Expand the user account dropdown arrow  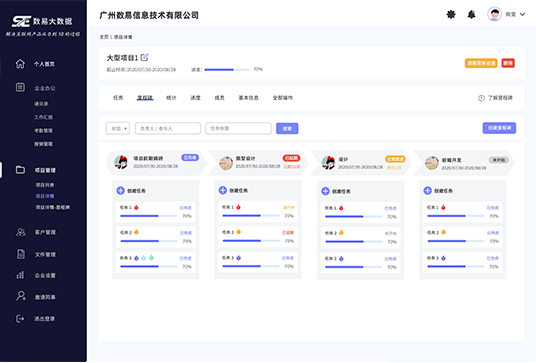pyautogui.click(x=522, y=14)
